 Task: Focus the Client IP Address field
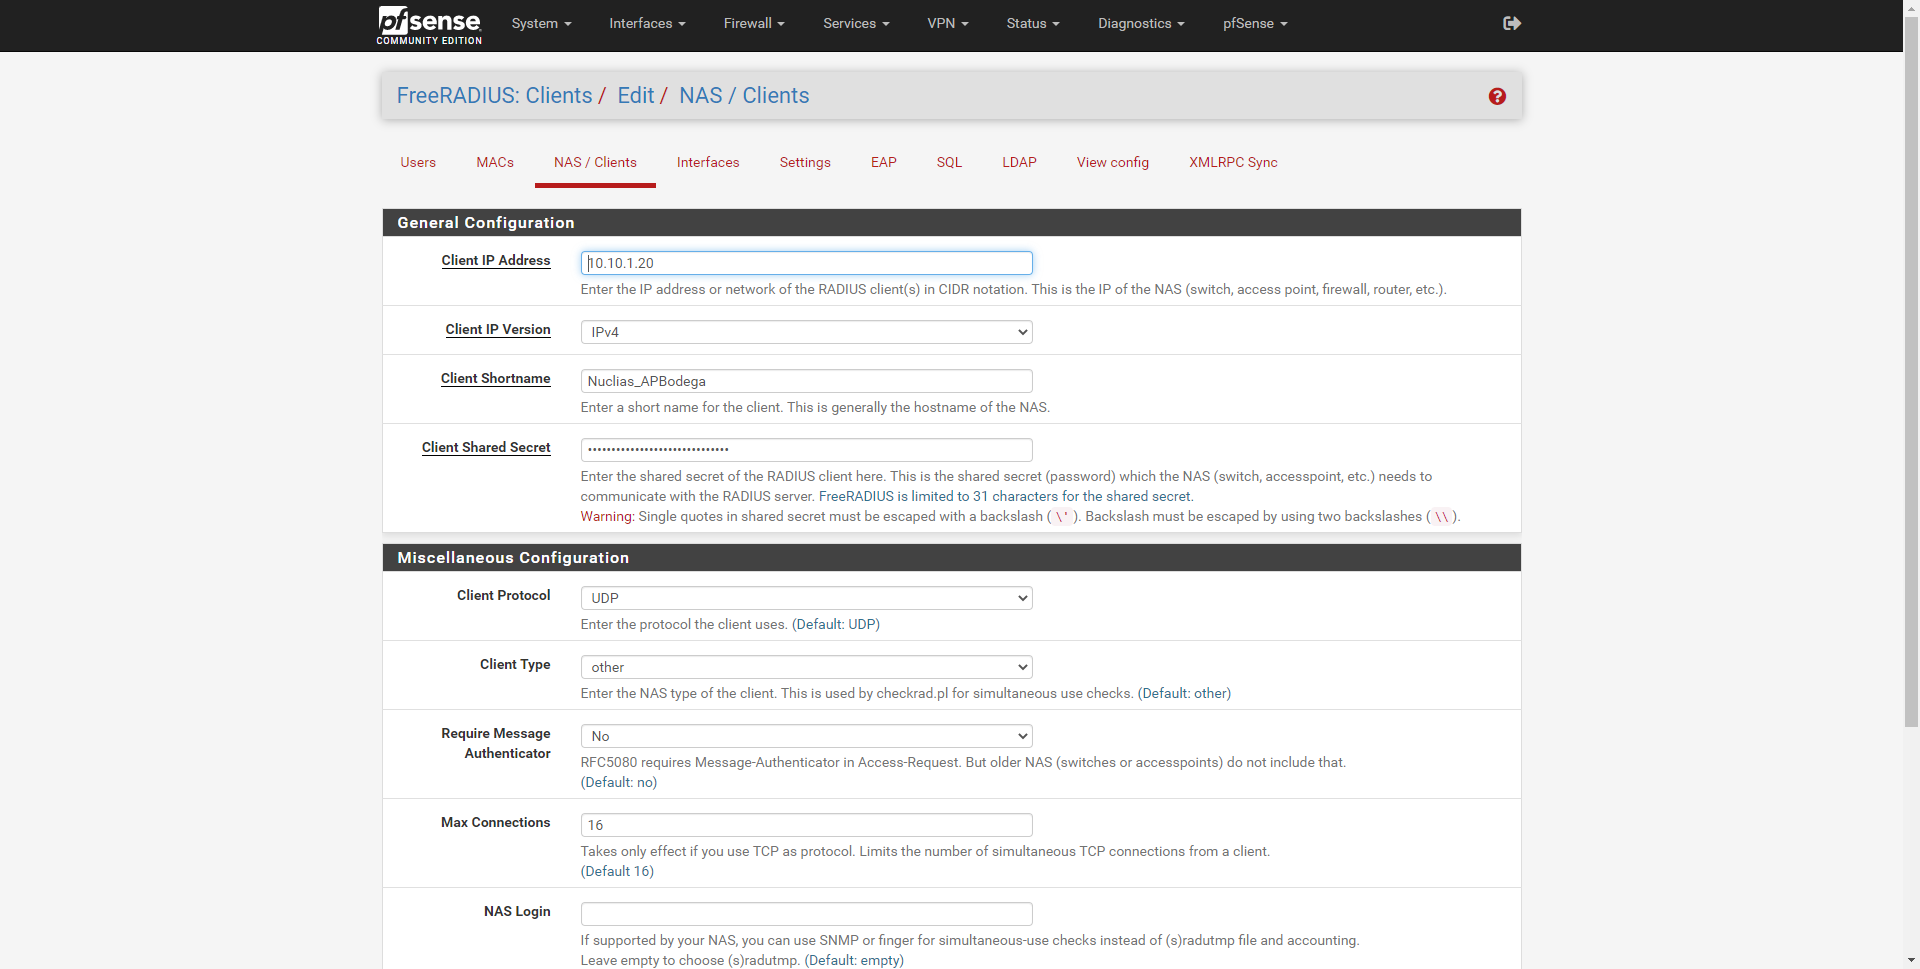806,263
